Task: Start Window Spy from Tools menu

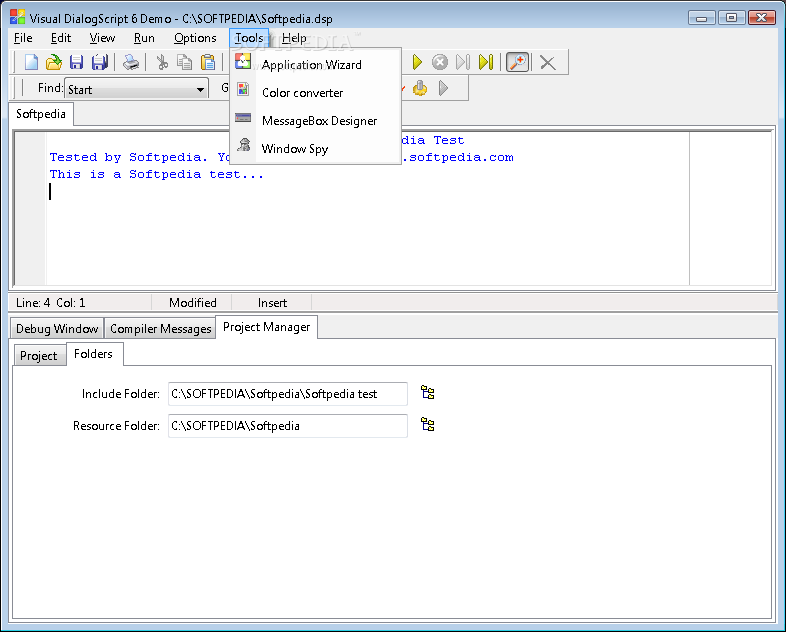Action: (x=316, y=149)
